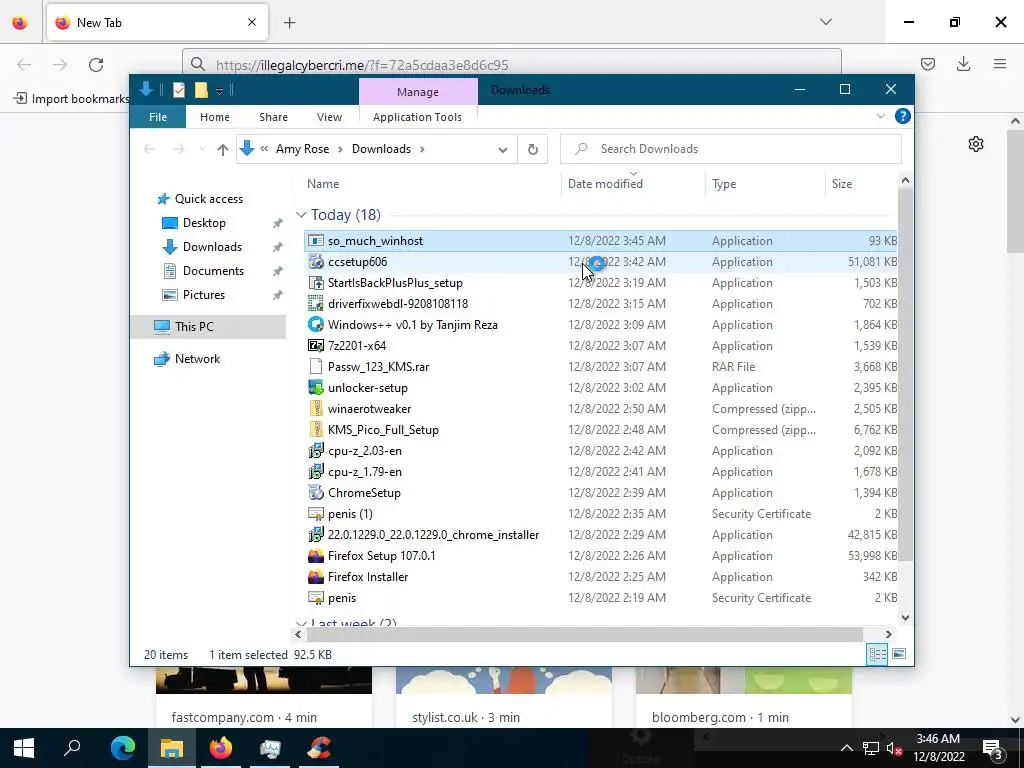Sort by Date modified column
The image size is (1024, 768).
(x=605, y=184)
